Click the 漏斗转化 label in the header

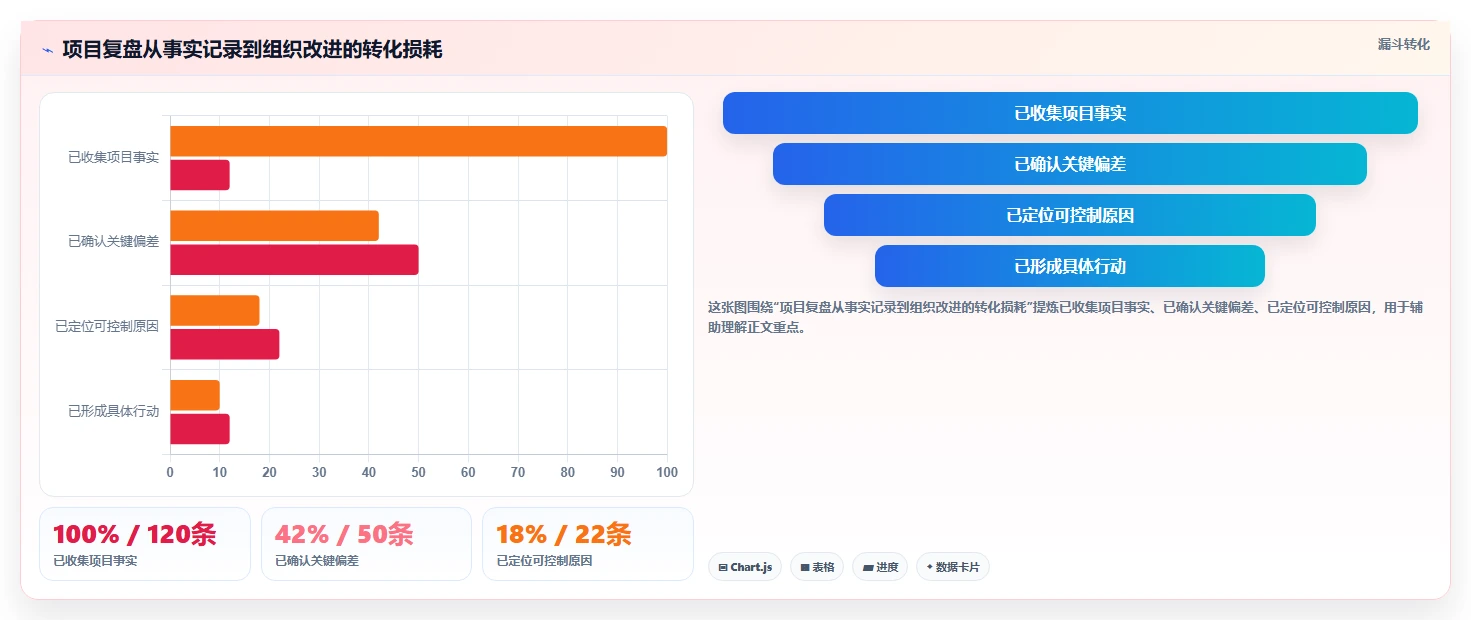click(1404, 44)
